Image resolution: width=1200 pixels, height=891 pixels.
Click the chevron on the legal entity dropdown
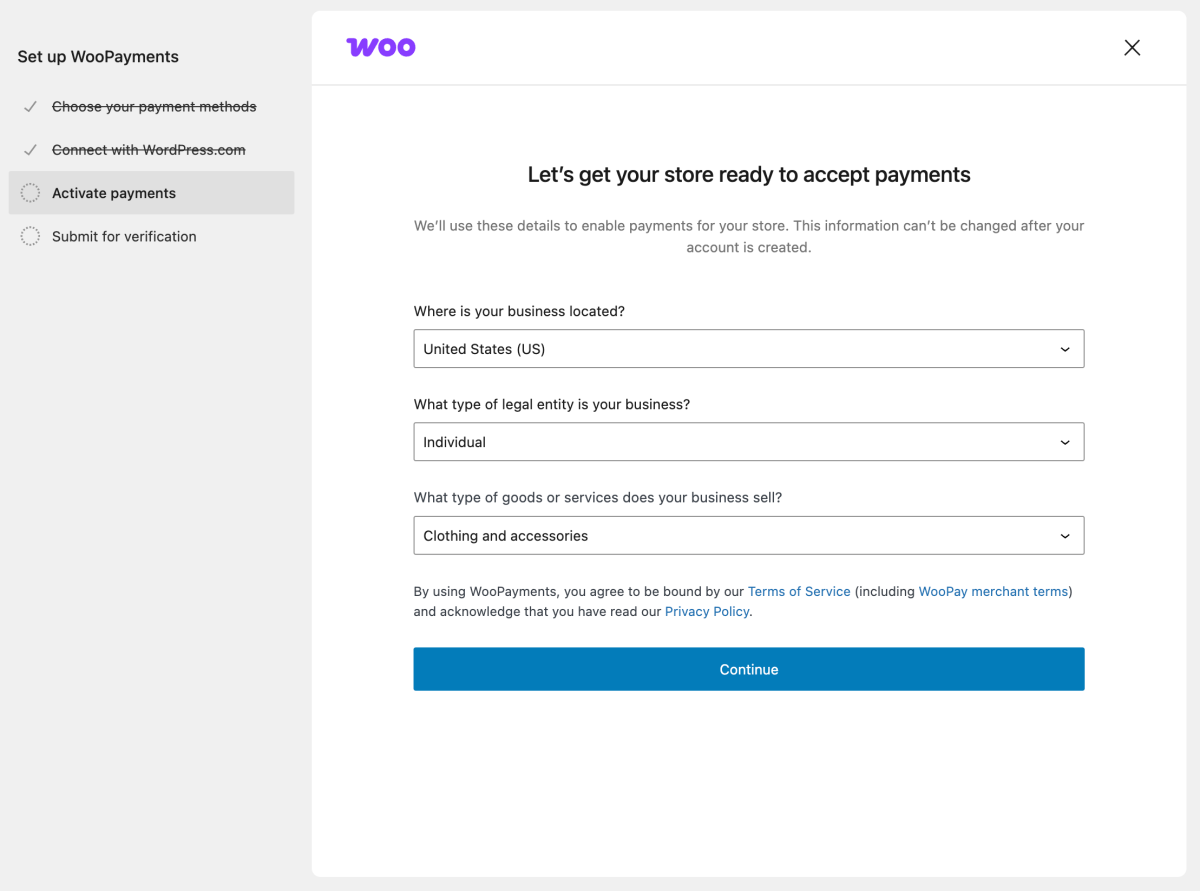click(x=1064, y=441)
